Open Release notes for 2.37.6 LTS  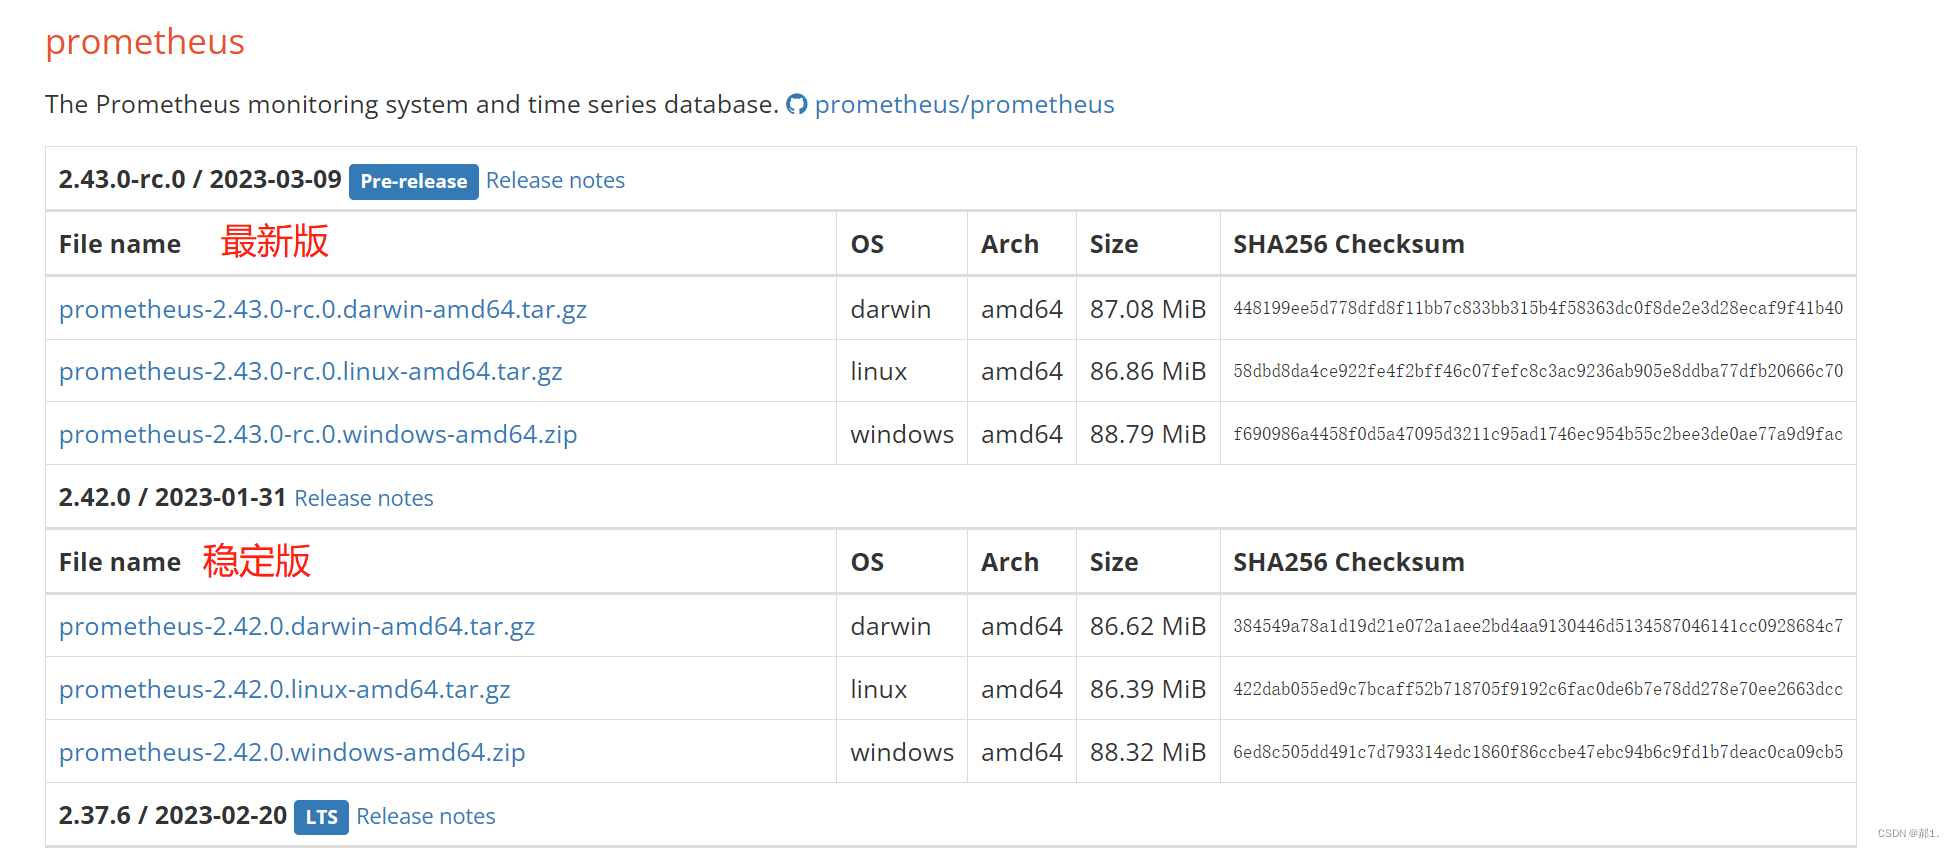[x=425, y=816]
